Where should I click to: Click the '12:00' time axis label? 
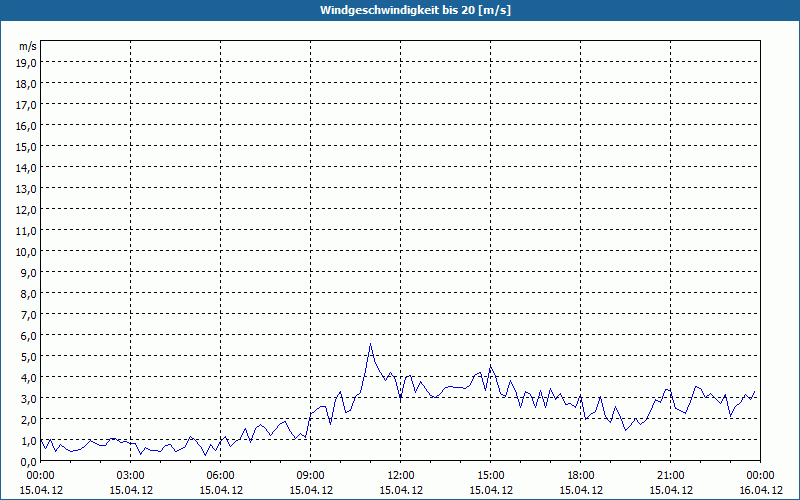(401, 476)
